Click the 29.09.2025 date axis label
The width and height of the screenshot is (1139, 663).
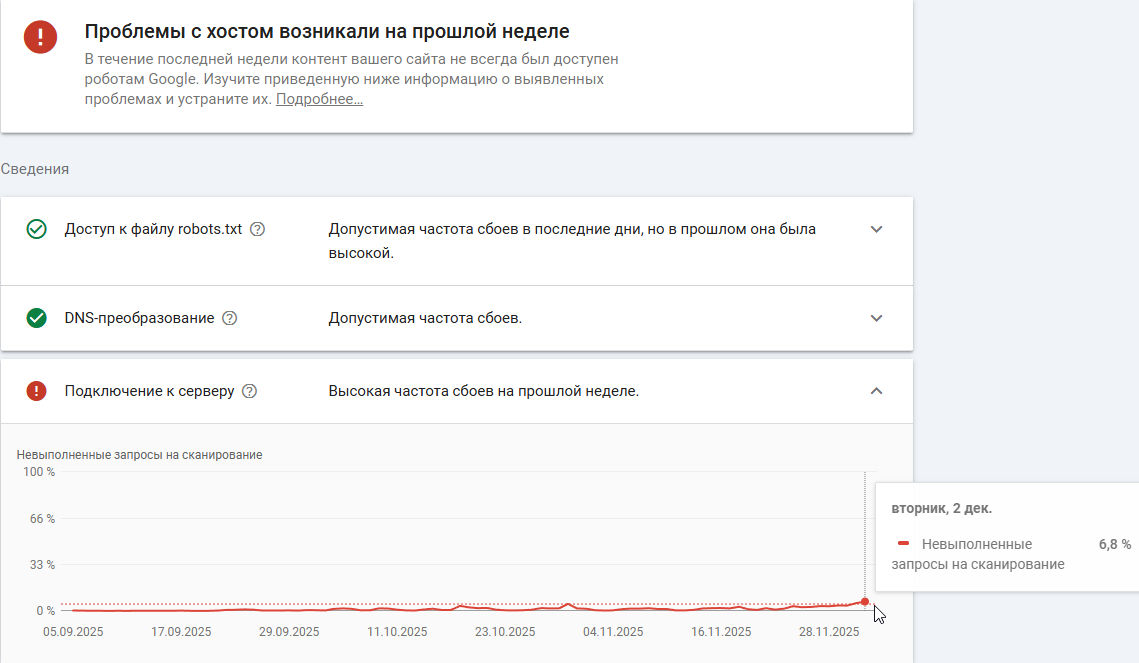point(289,632)
